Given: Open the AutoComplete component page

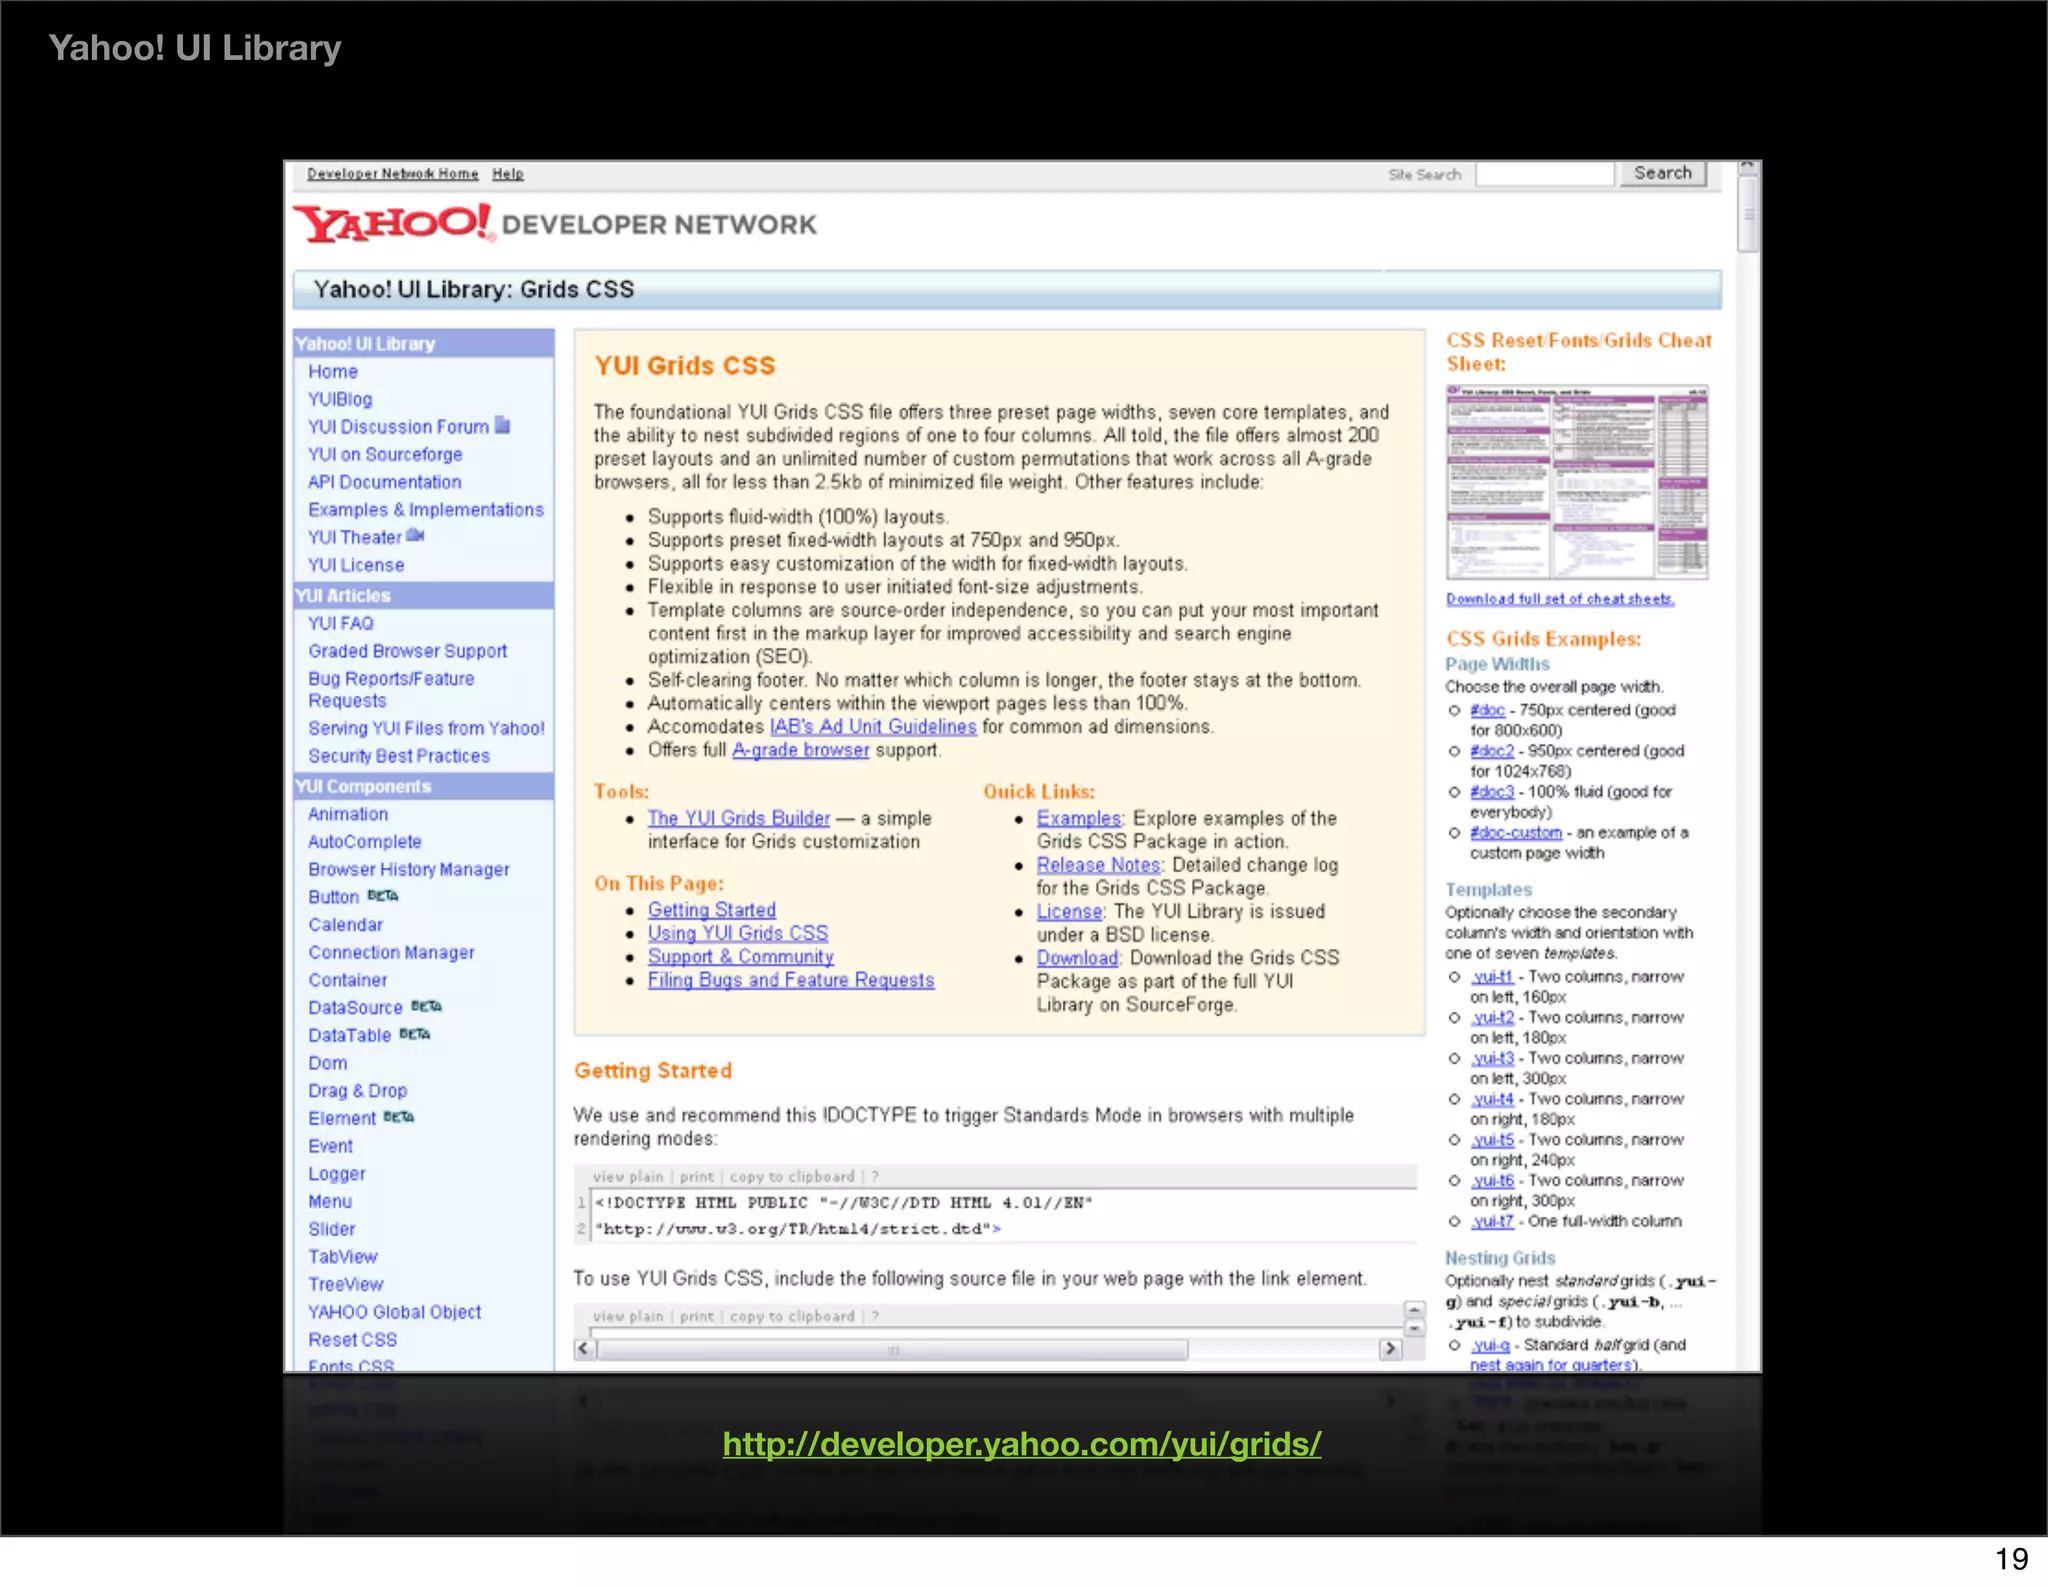Looking at the screenshot, I should tap(365, 842).
